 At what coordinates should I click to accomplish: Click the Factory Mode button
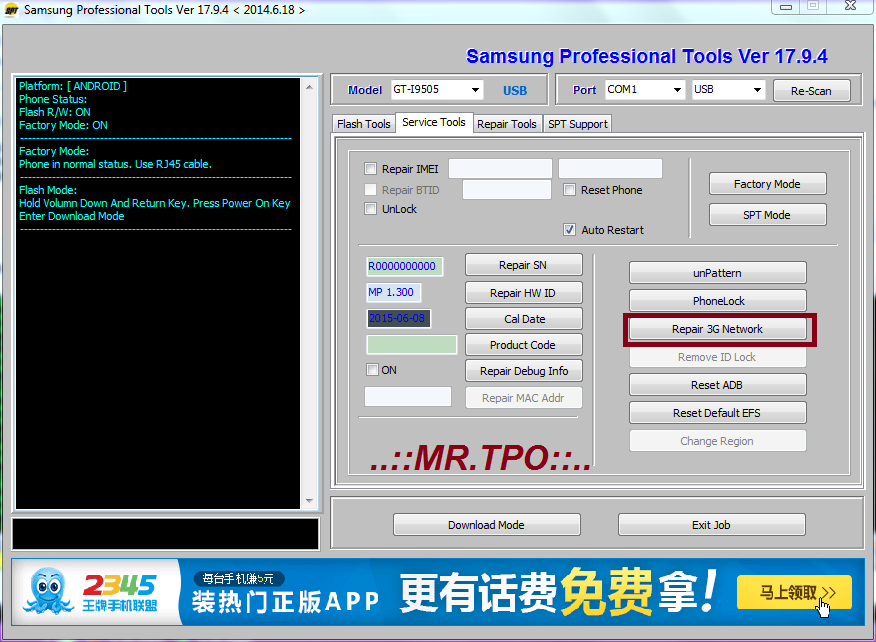click(x=767, y=184)
